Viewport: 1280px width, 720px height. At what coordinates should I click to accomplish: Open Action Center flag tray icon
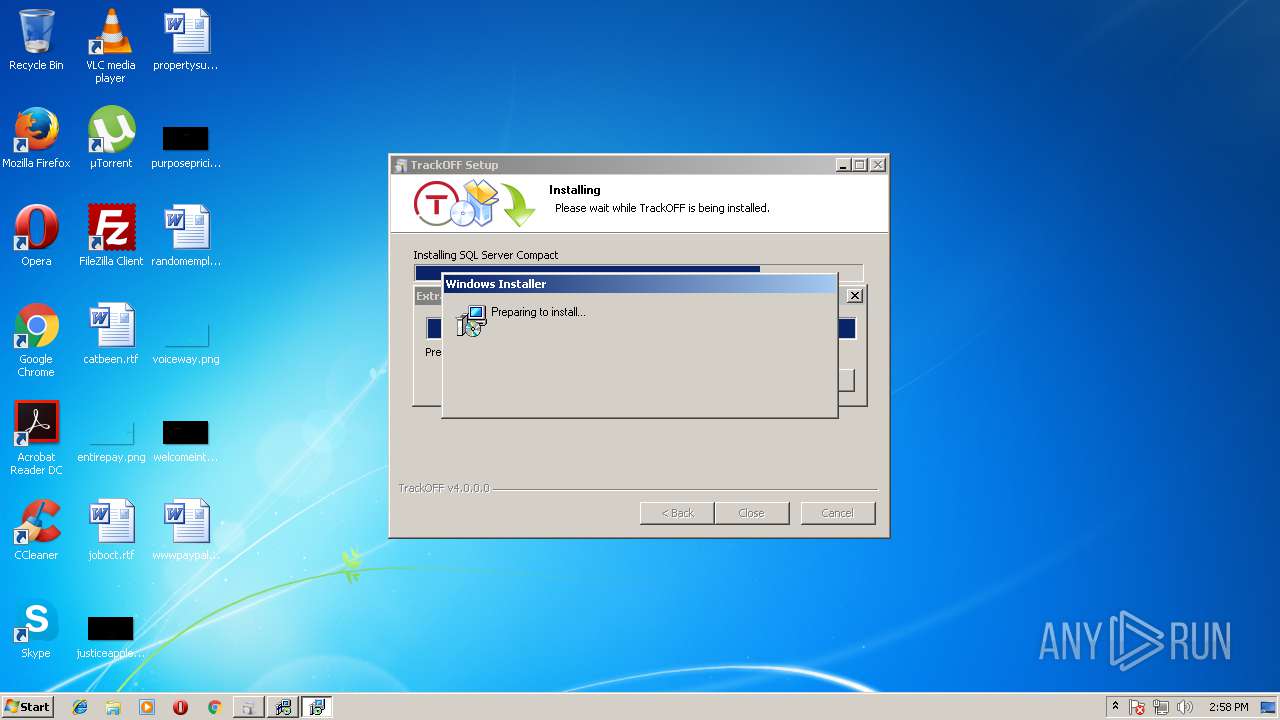point(1137,707)
